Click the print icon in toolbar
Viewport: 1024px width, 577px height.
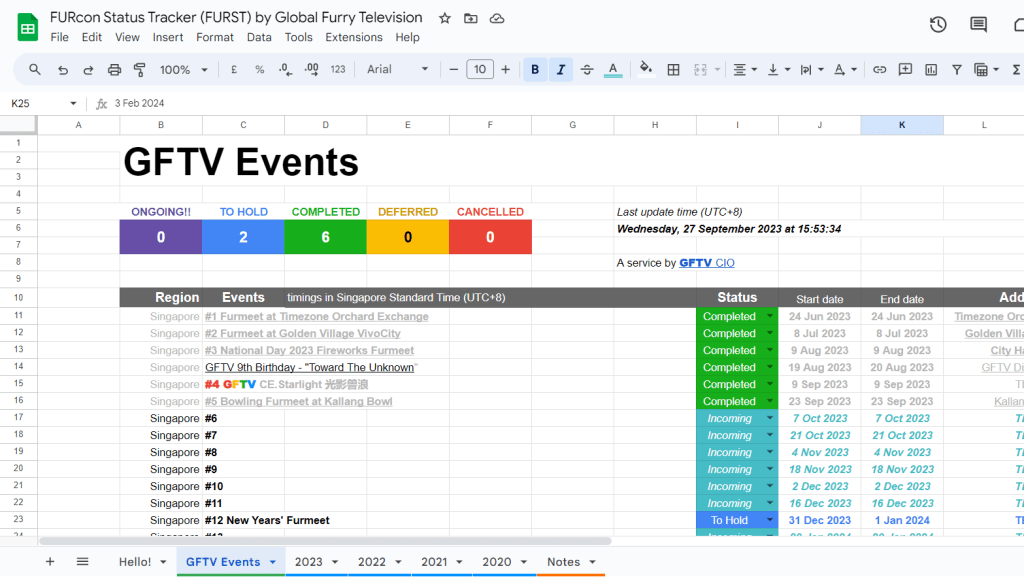[x=114, y=70]
